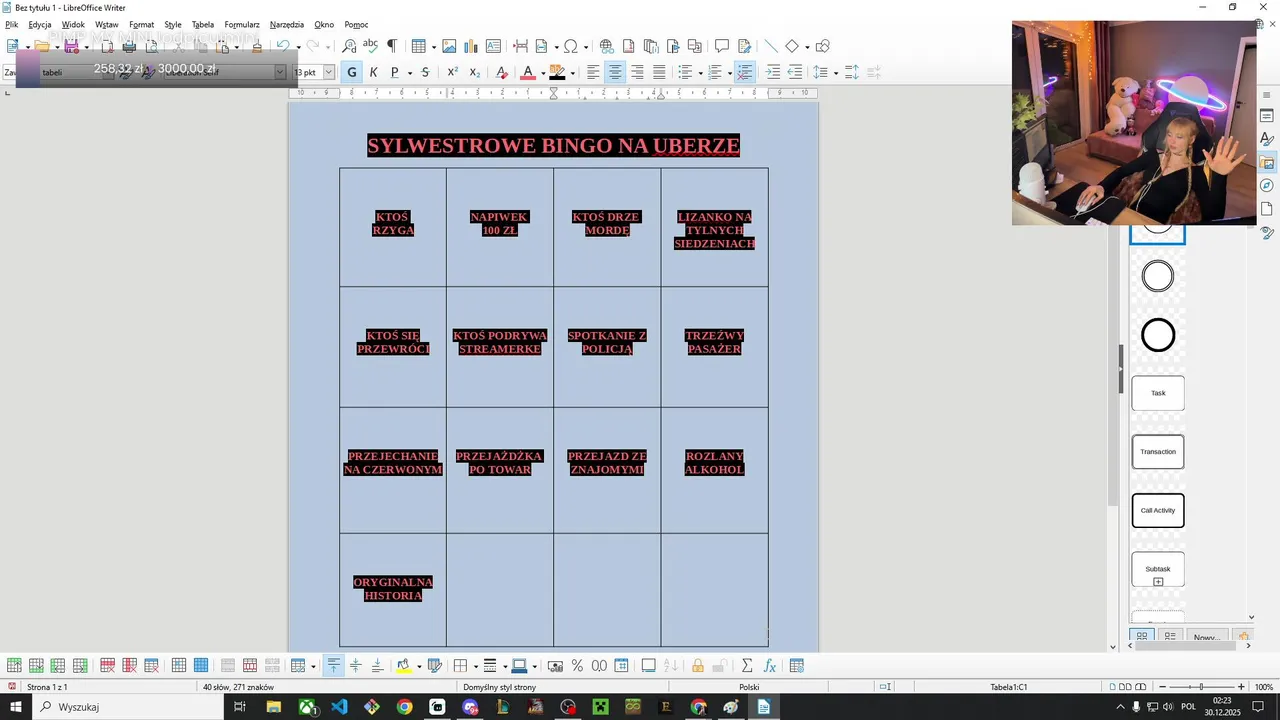The image size is (1280, 720).
Task: Insert image from toolbar
Action: coord(449,46)
